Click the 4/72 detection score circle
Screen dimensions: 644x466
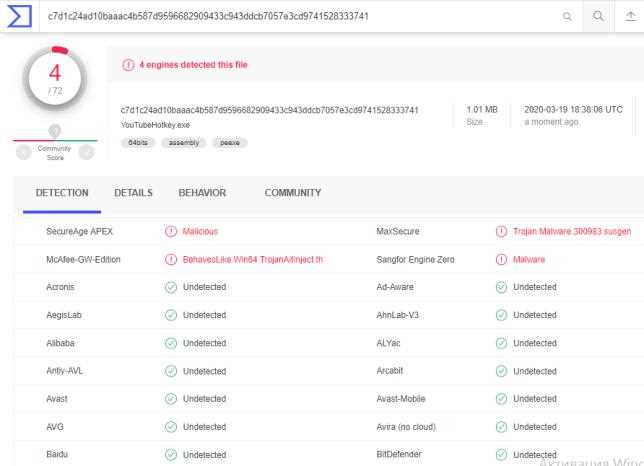point(55,78)
